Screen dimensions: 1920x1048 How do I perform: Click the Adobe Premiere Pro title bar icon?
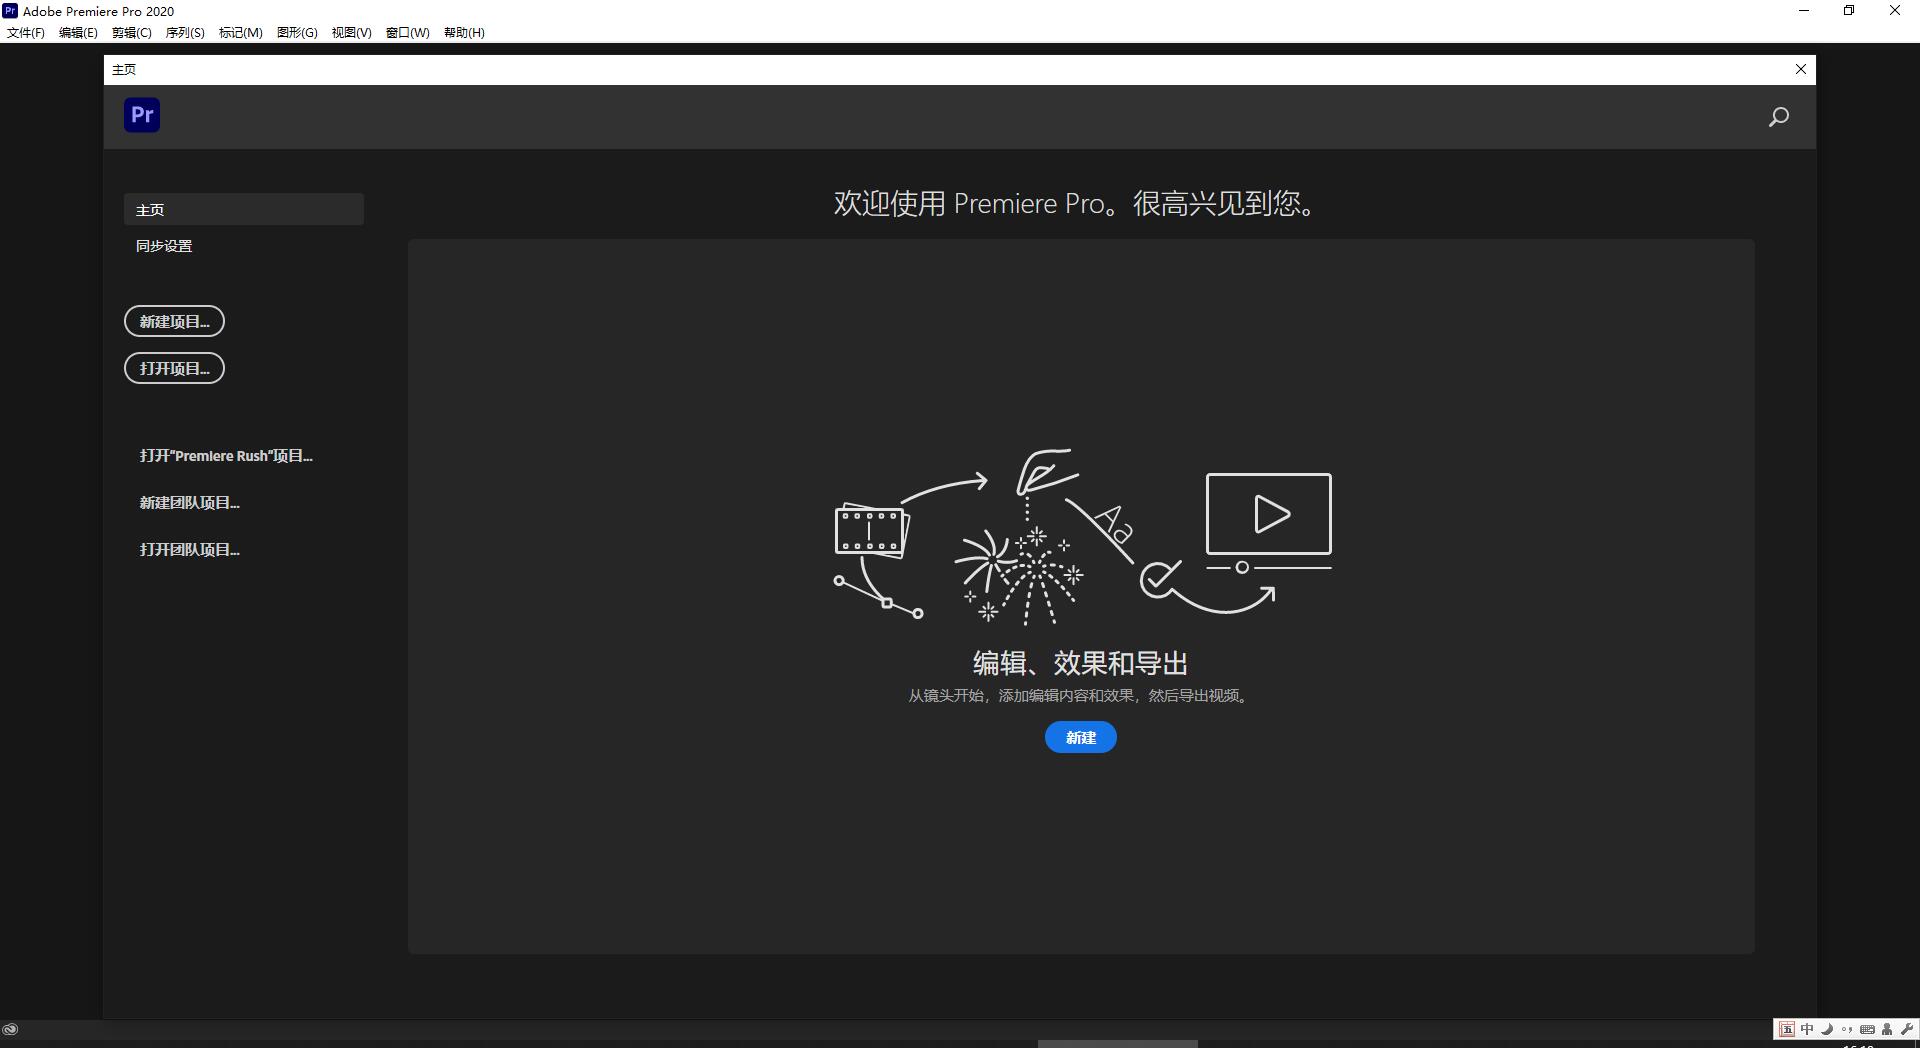(10, 11)
